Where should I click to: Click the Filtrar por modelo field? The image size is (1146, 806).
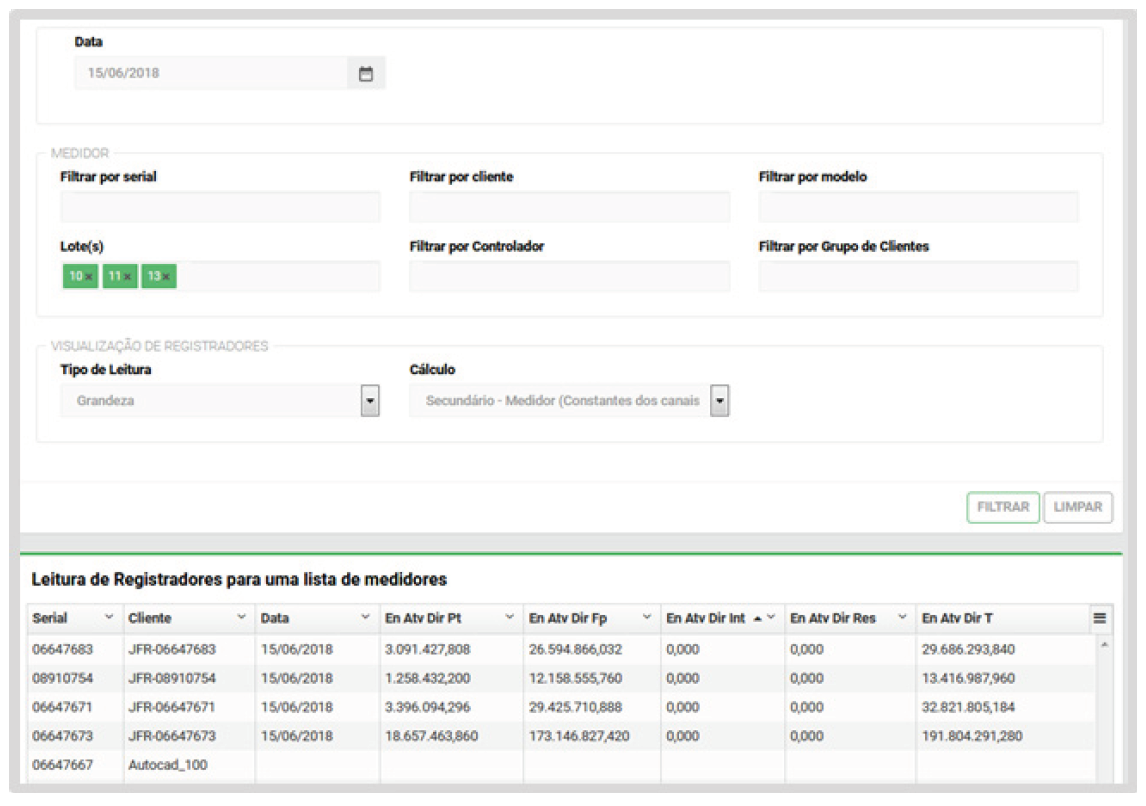918,207
